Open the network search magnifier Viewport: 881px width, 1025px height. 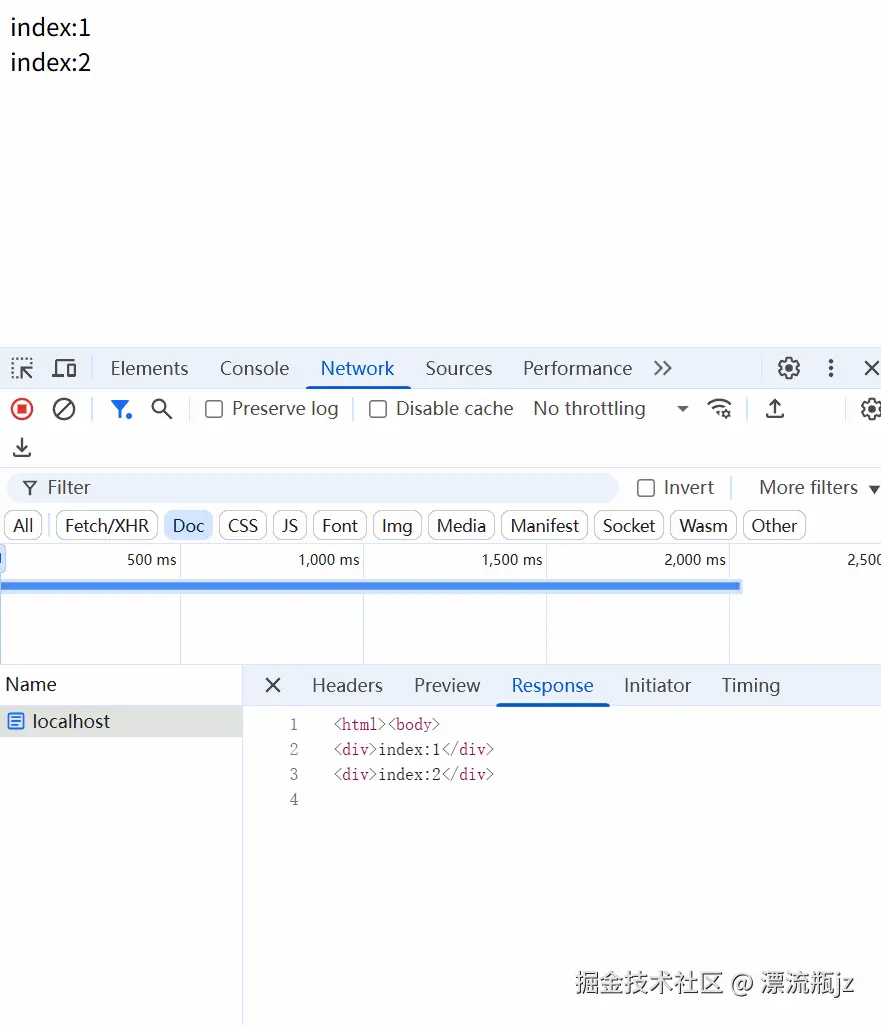[x=162, y=409]
